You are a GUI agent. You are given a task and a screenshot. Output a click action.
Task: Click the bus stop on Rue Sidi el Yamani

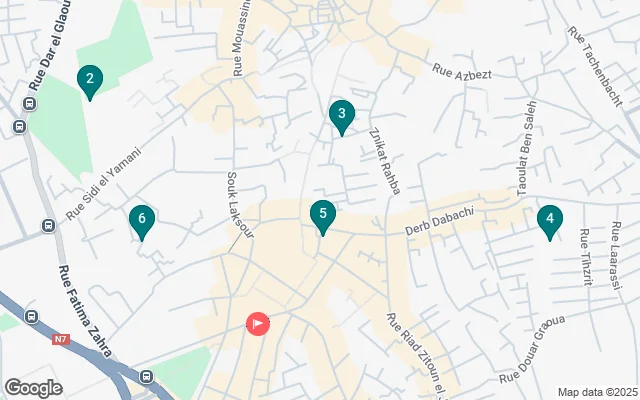coord(48,225)
